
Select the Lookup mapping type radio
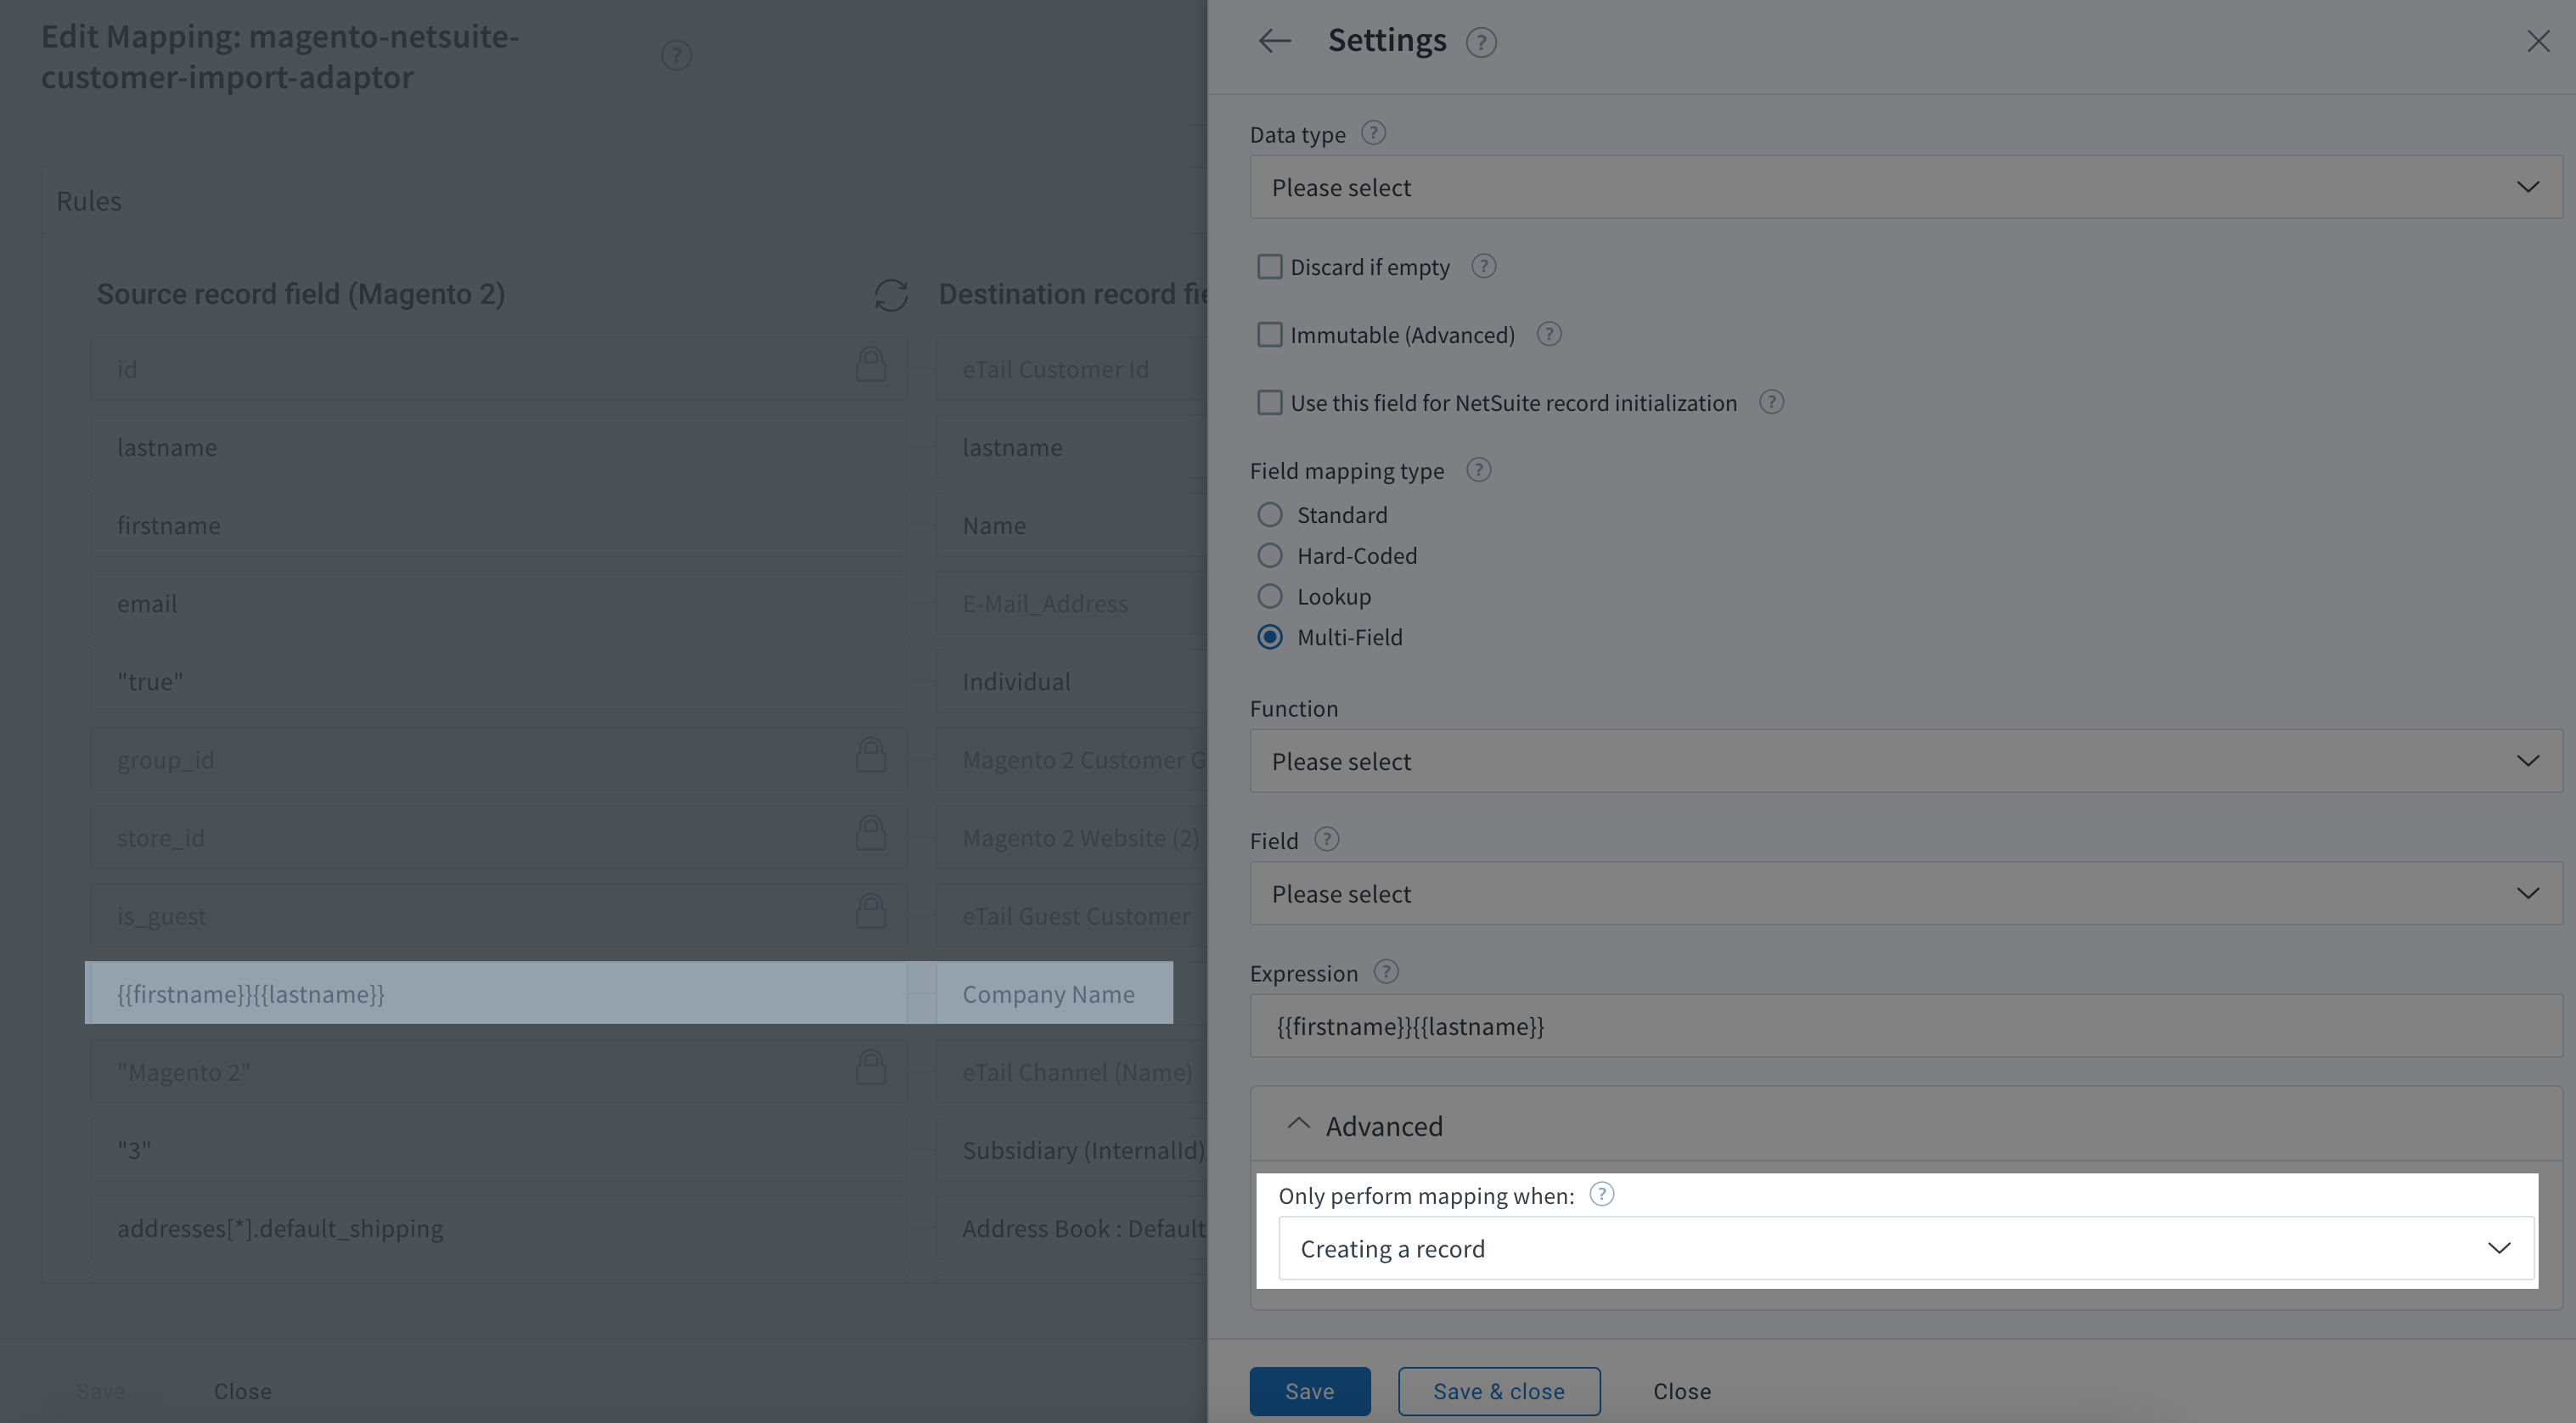pos(1269,597)
